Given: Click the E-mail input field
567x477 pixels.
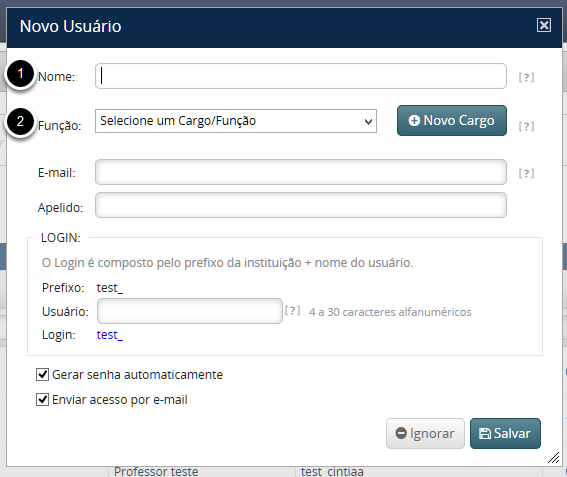Looking at the screenshot, I should pos(300,172).
